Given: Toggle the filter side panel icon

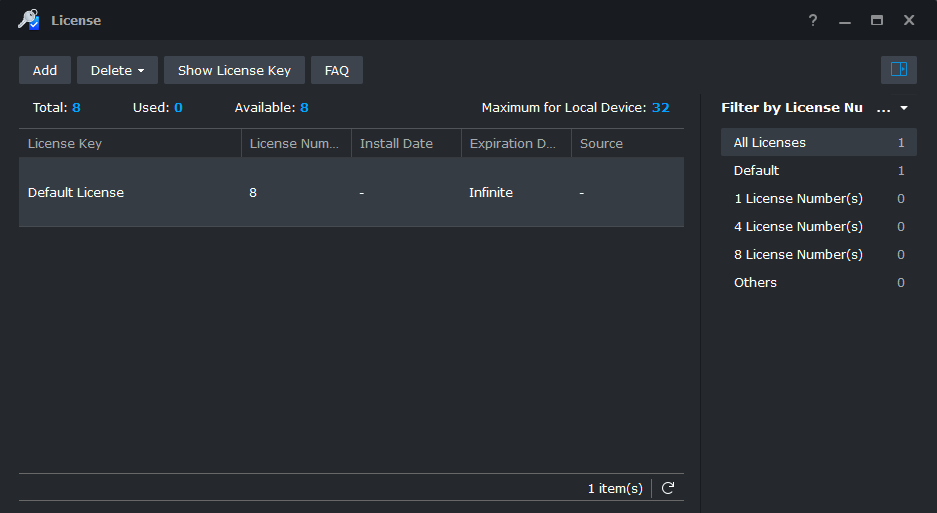Looking at the screenshot, I should tap(898, 70).
